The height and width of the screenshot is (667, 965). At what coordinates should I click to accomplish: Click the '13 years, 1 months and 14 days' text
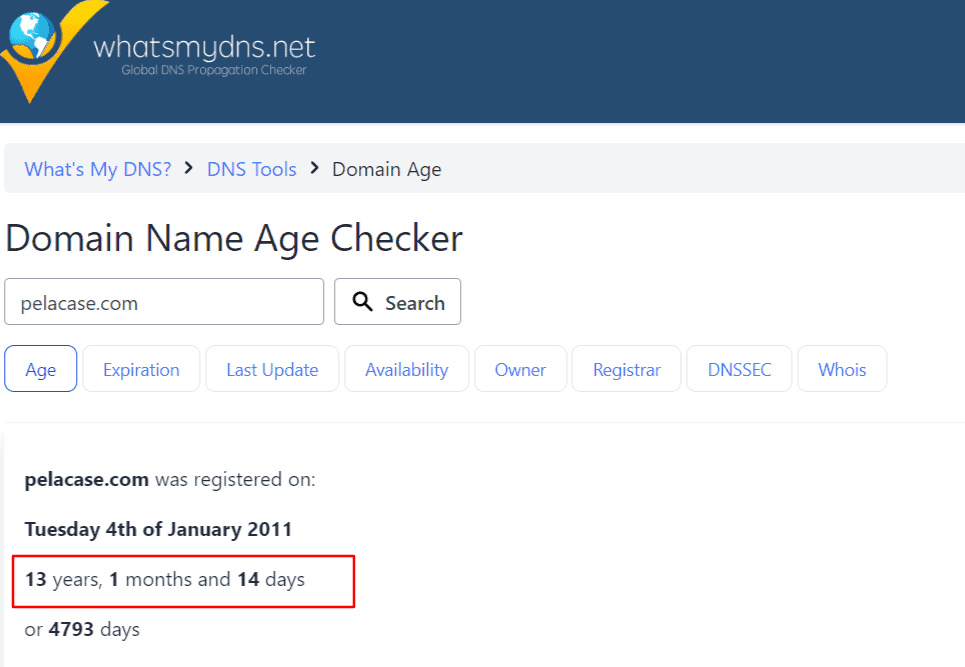point(165,580)
